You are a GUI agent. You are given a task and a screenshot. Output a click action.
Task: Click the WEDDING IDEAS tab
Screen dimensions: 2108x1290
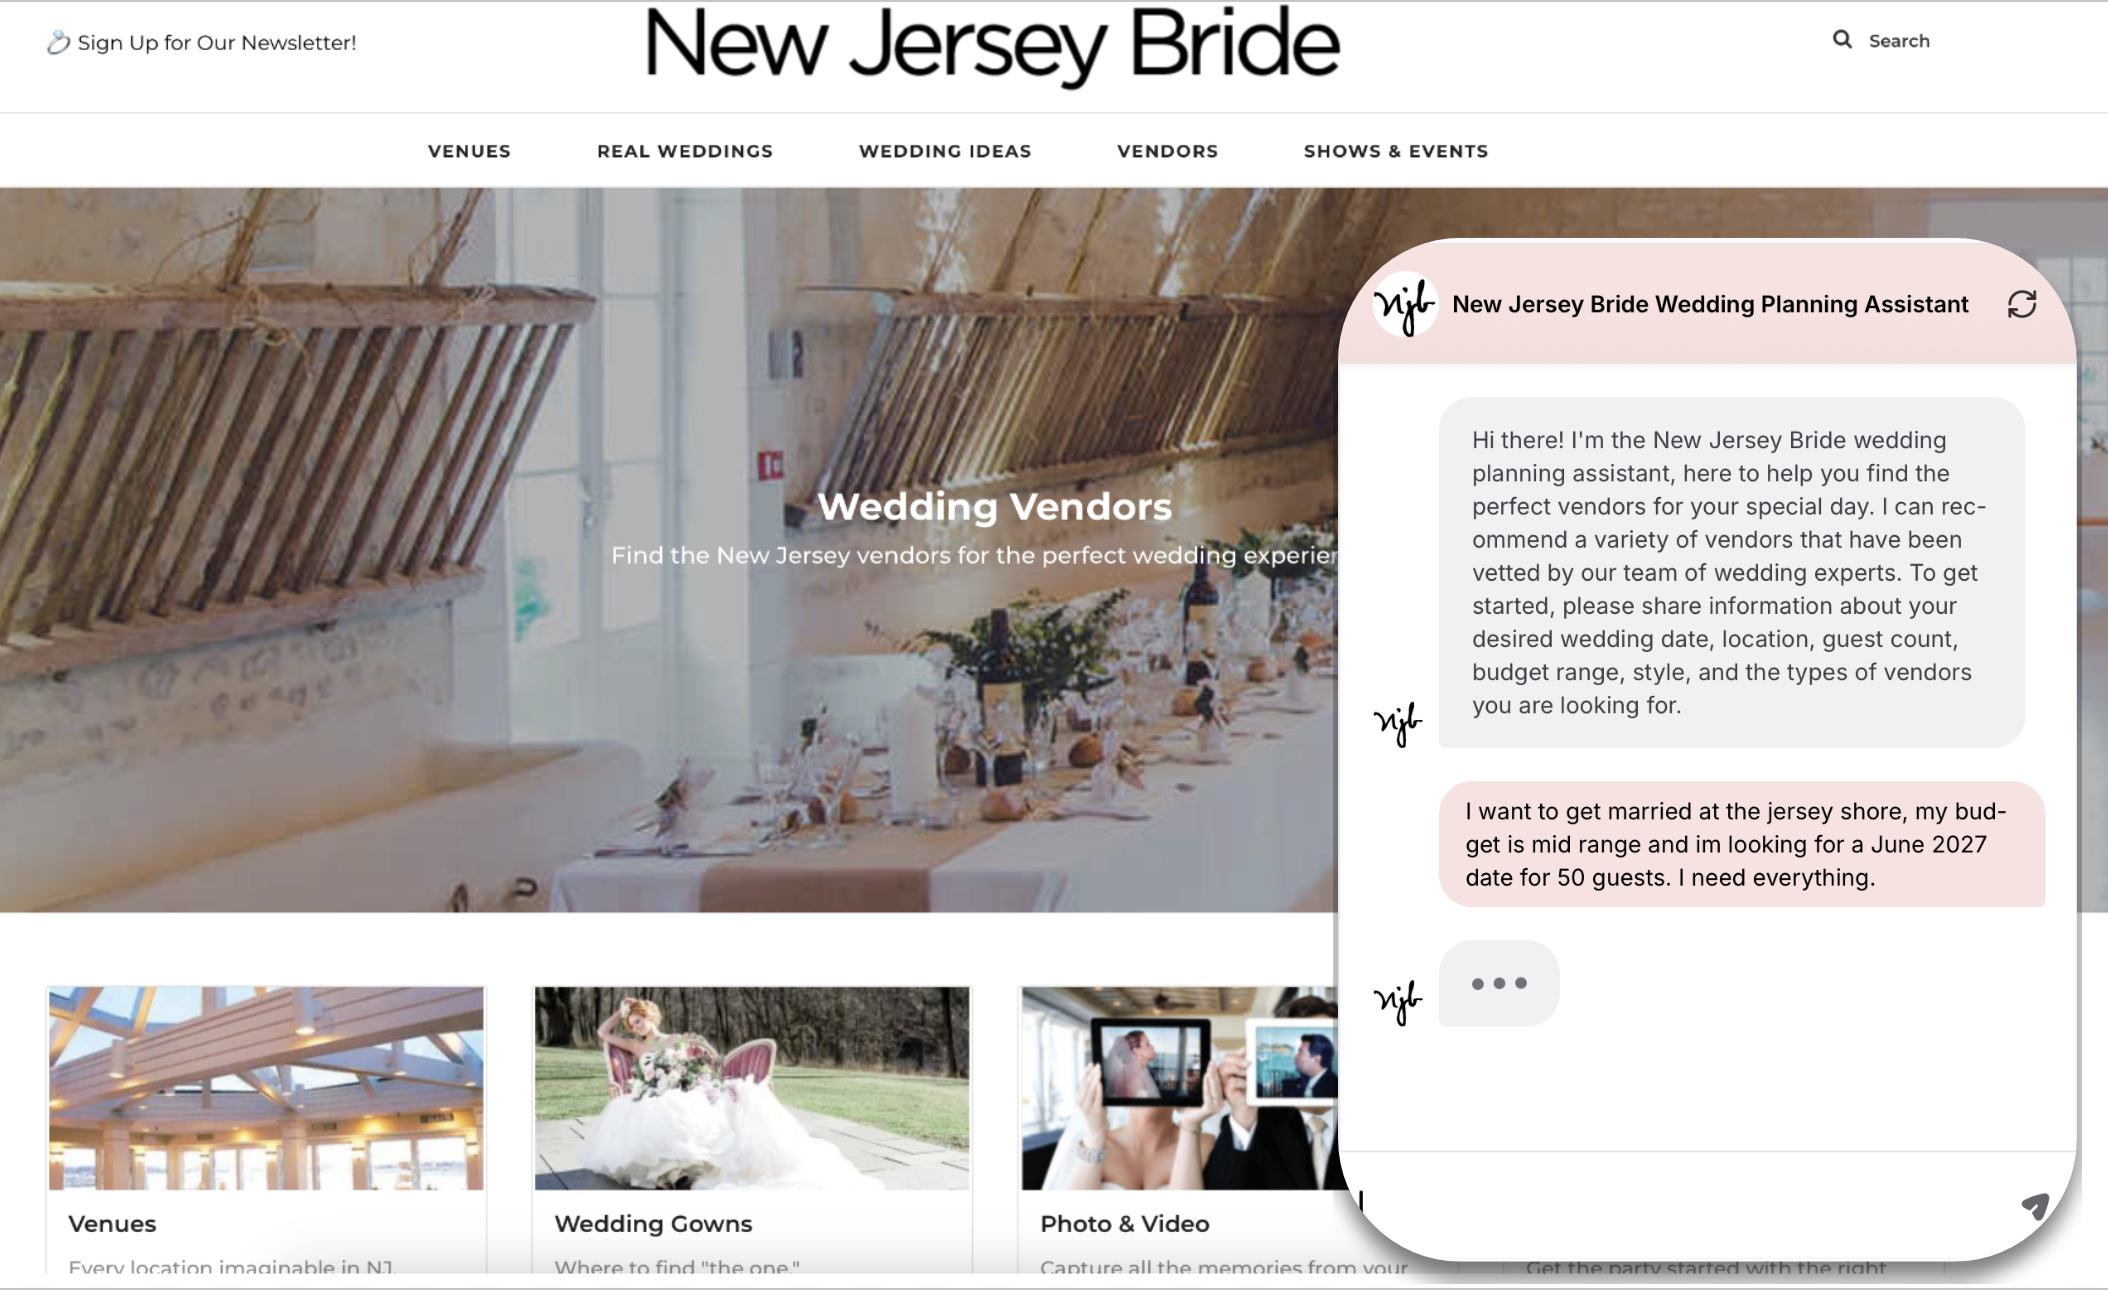click(x=944, y=151)
